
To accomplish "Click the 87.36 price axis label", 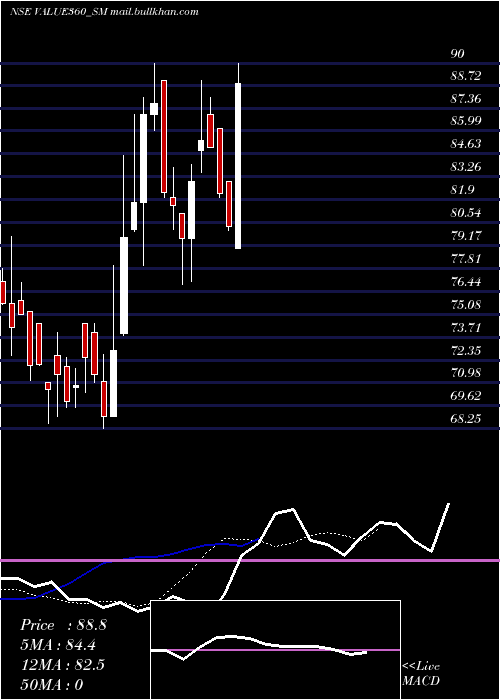I will (x=466, y=99).
